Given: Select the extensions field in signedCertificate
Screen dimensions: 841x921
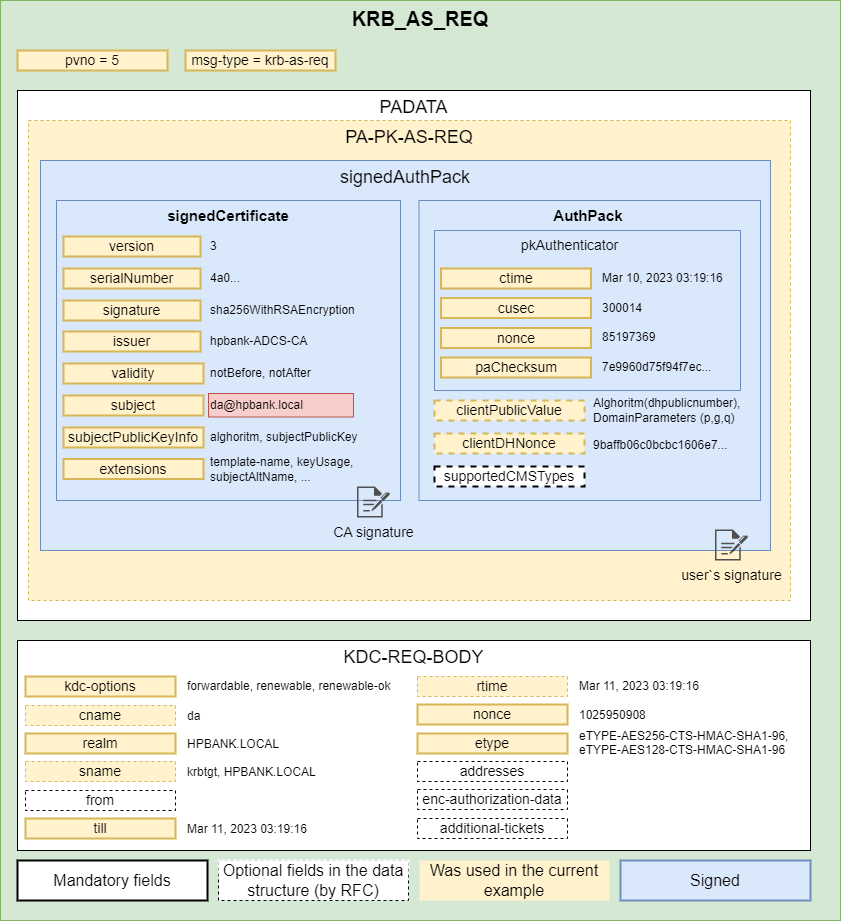Looking at the screenshot, I should (x=132, y=469).
